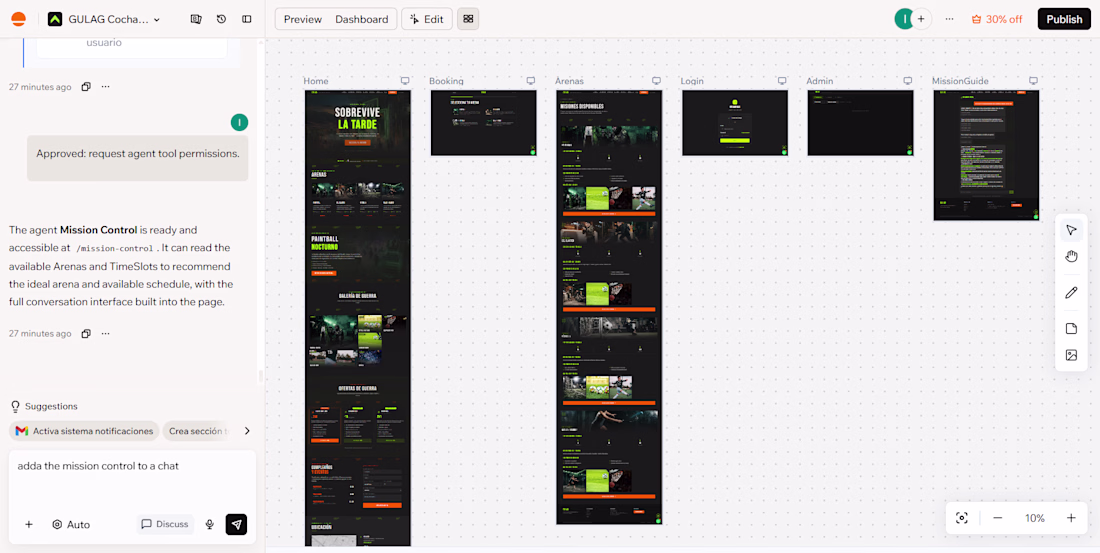Toggle Discuss mode
Viewport: 1100px width, 553px height.
165,524
